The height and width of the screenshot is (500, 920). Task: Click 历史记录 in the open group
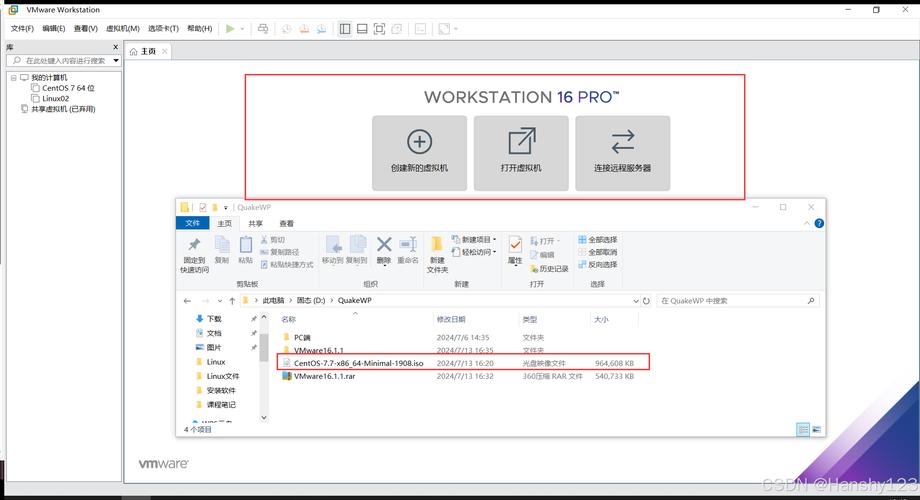549,269
